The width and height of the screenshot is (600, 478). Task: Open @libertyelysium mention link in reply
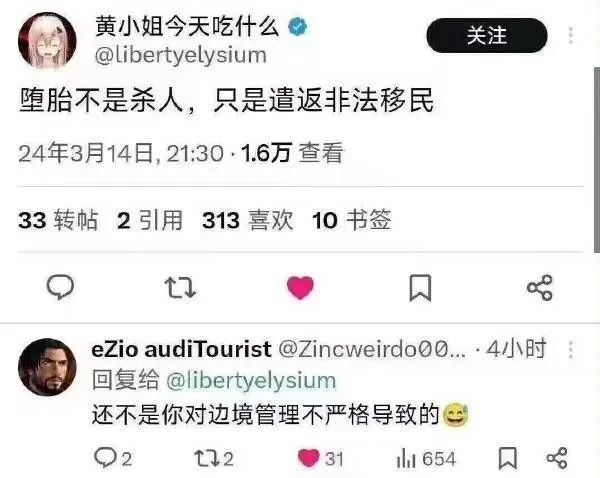pyautogui.click(x=251, y=381)
